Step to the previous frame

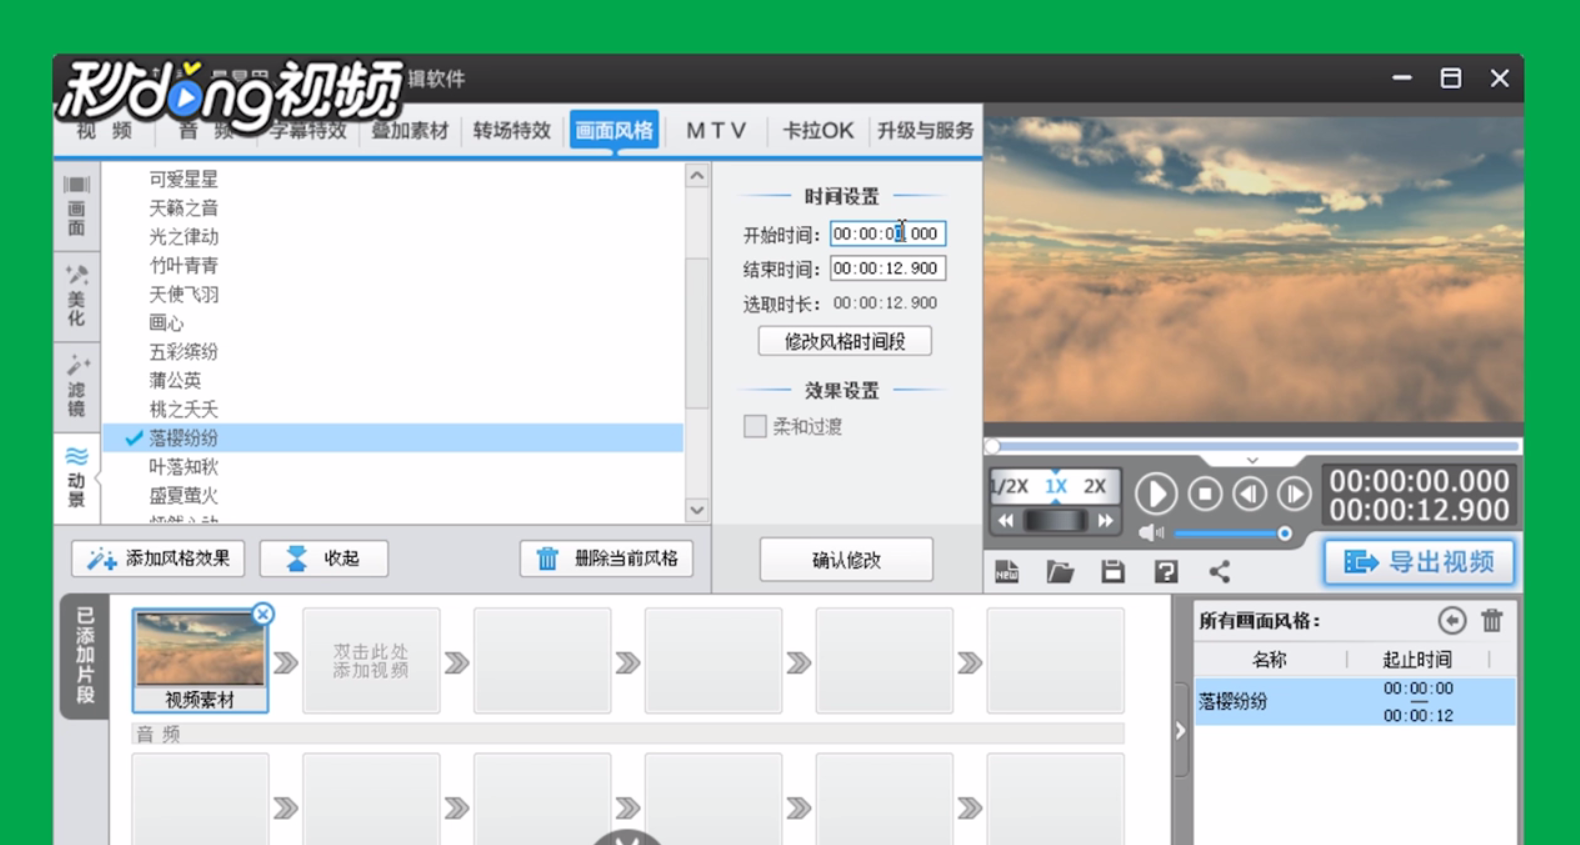(x=1249, y=494)
